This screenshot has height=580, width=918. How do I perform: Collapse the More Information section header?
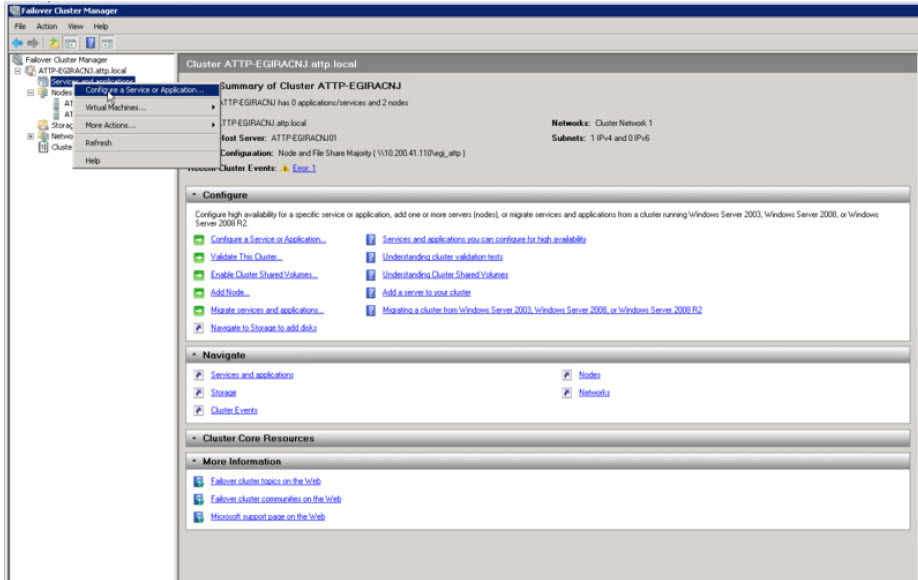(194, 461)
